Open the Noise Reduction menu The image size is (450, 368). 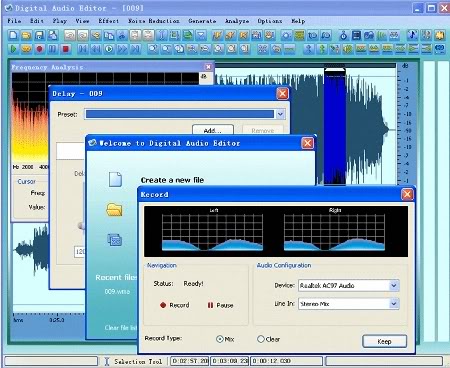point(154,21)
